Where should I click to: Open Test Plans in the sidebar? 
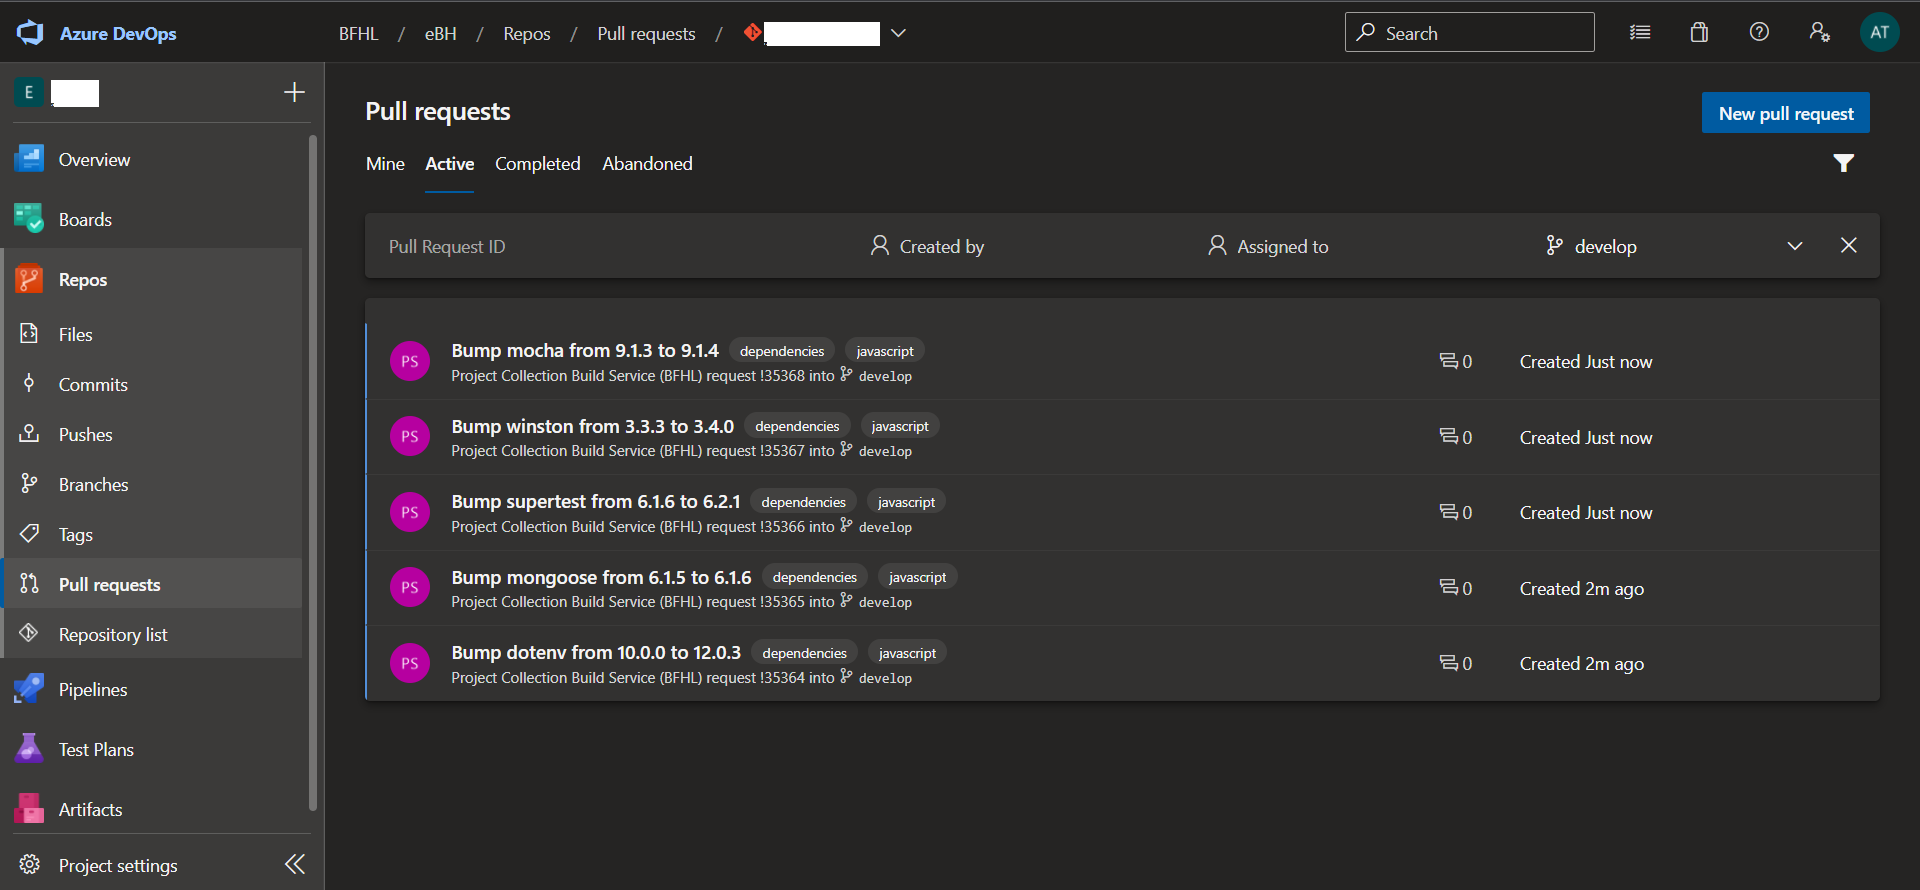pos(96,750)
